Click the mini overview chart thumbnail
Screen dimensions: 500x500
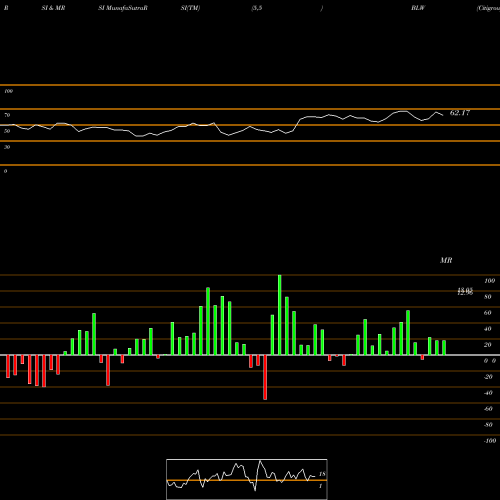coord(247,479)
